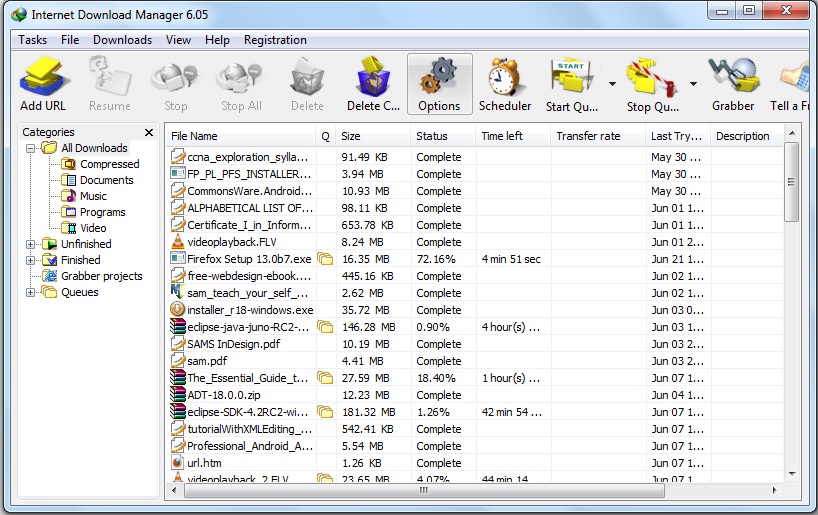Select the videoplayback.FLV VLC cone icon
This screenshot has height=515, width=818.
point(178,242)
